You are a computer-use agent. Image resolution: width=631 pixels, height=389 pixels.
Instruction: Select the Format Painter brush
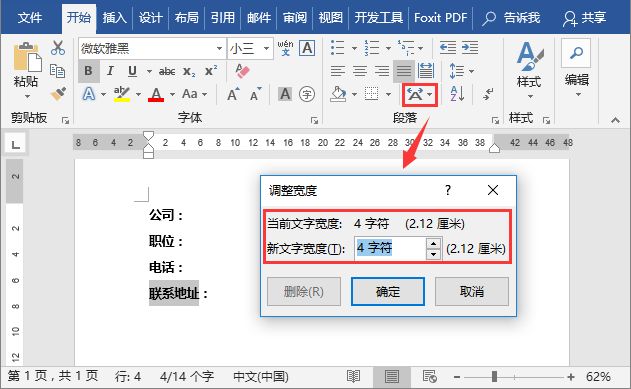tap(58, 94)
